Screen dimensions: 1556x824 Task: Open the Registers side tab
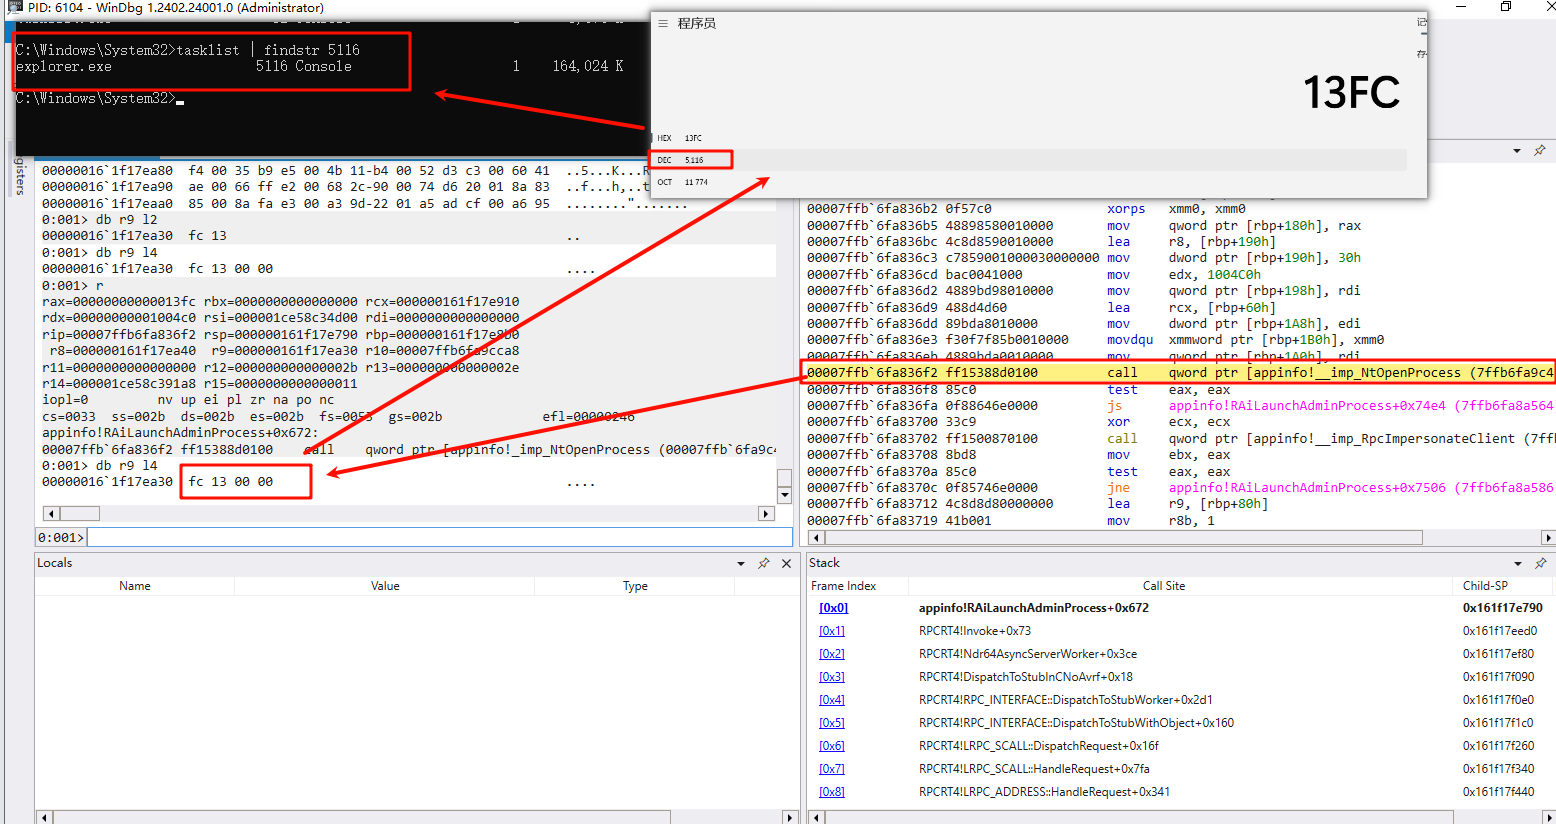(19, 174)
